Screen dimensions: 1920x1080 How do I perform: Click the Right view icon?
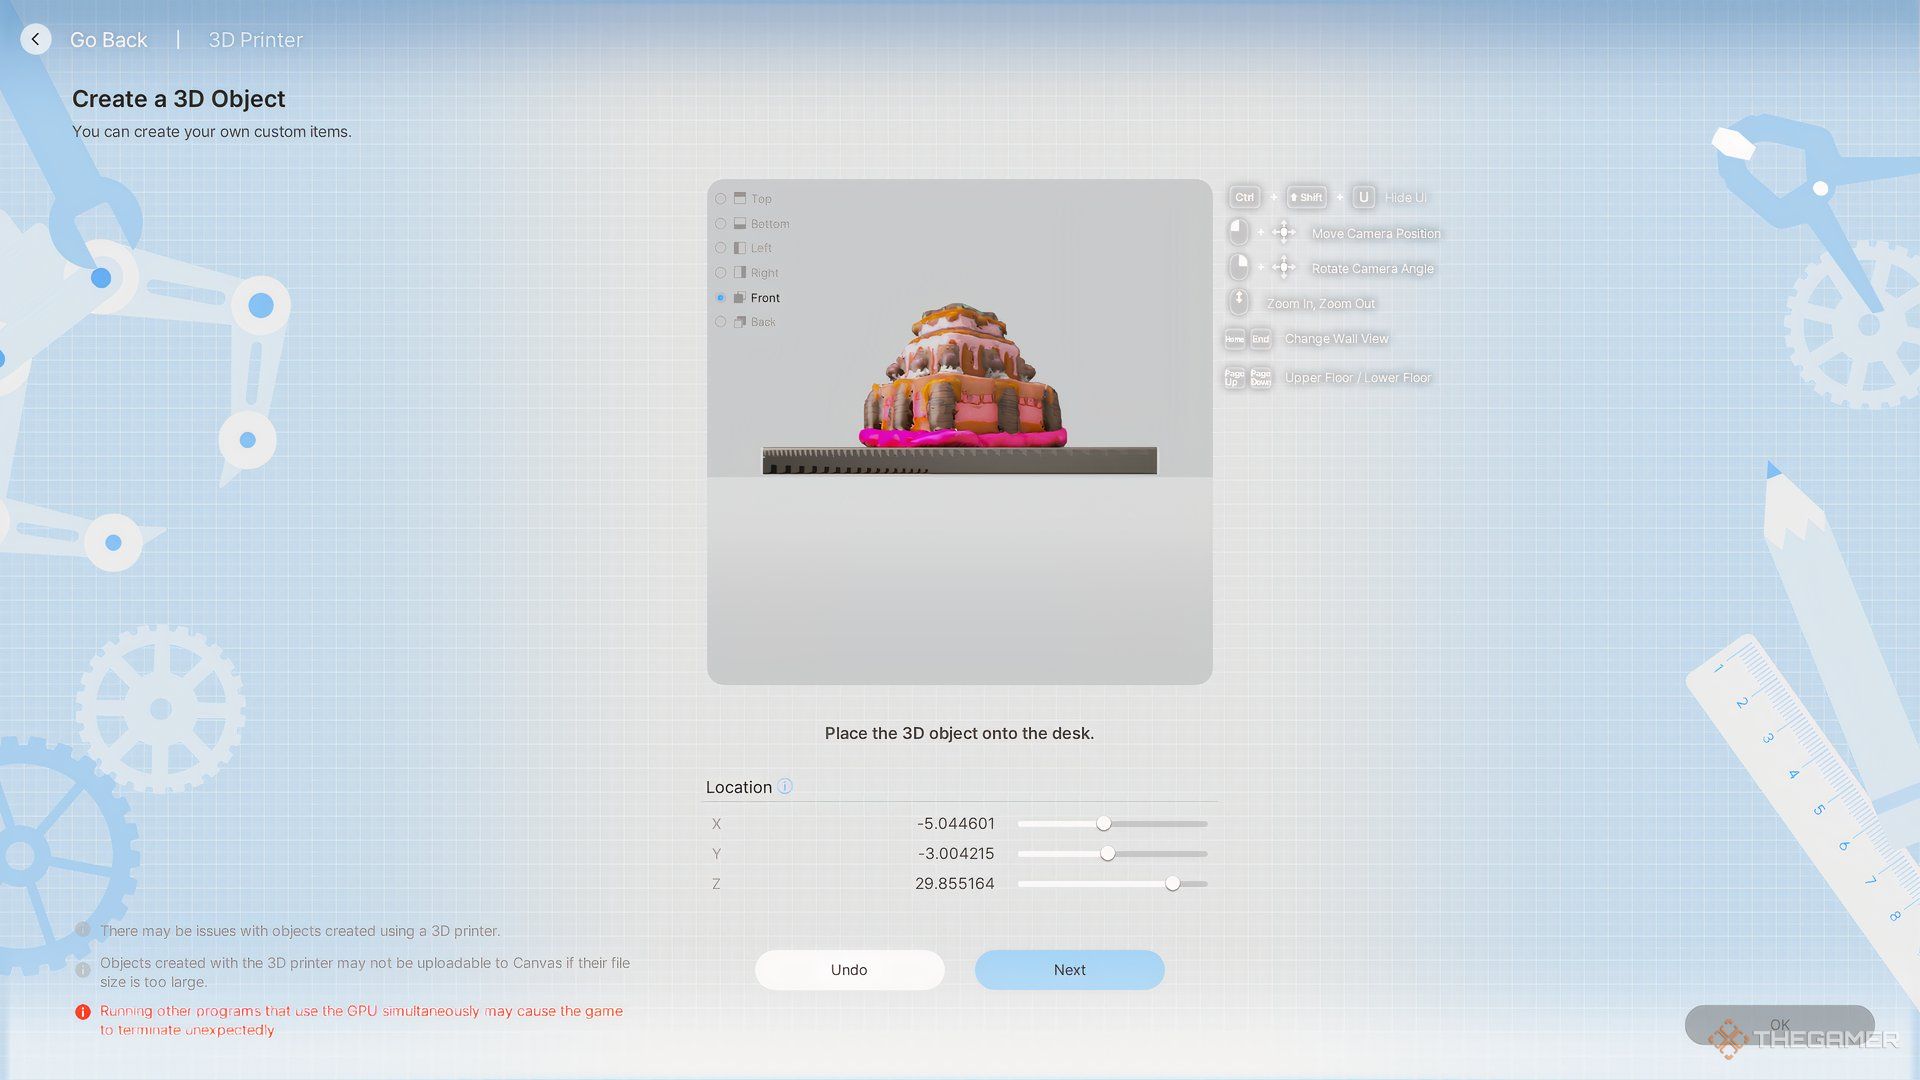click(740, 273)
